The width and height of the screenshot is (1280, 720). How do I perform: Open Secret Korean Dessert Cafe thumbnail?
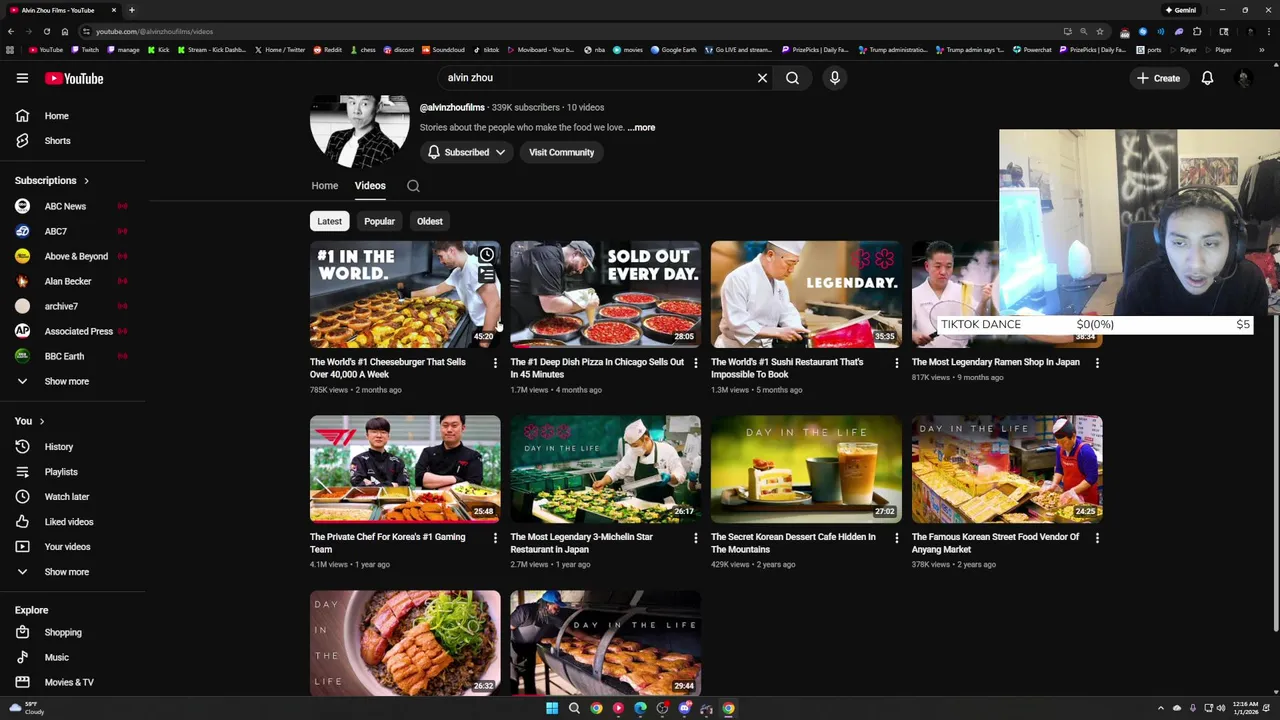tap(806, 469)
